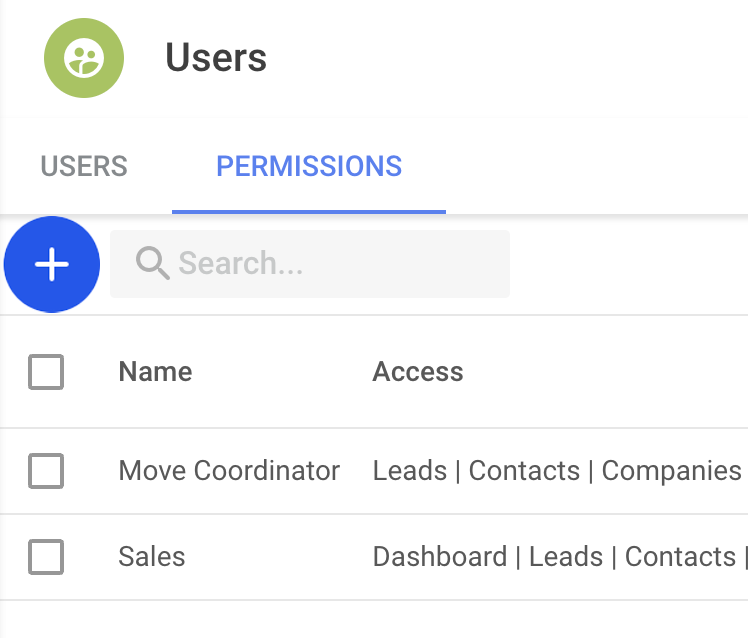Viewport: 748px width, 638px height.
Task: Click the Access column header
Action: [418, 372]
